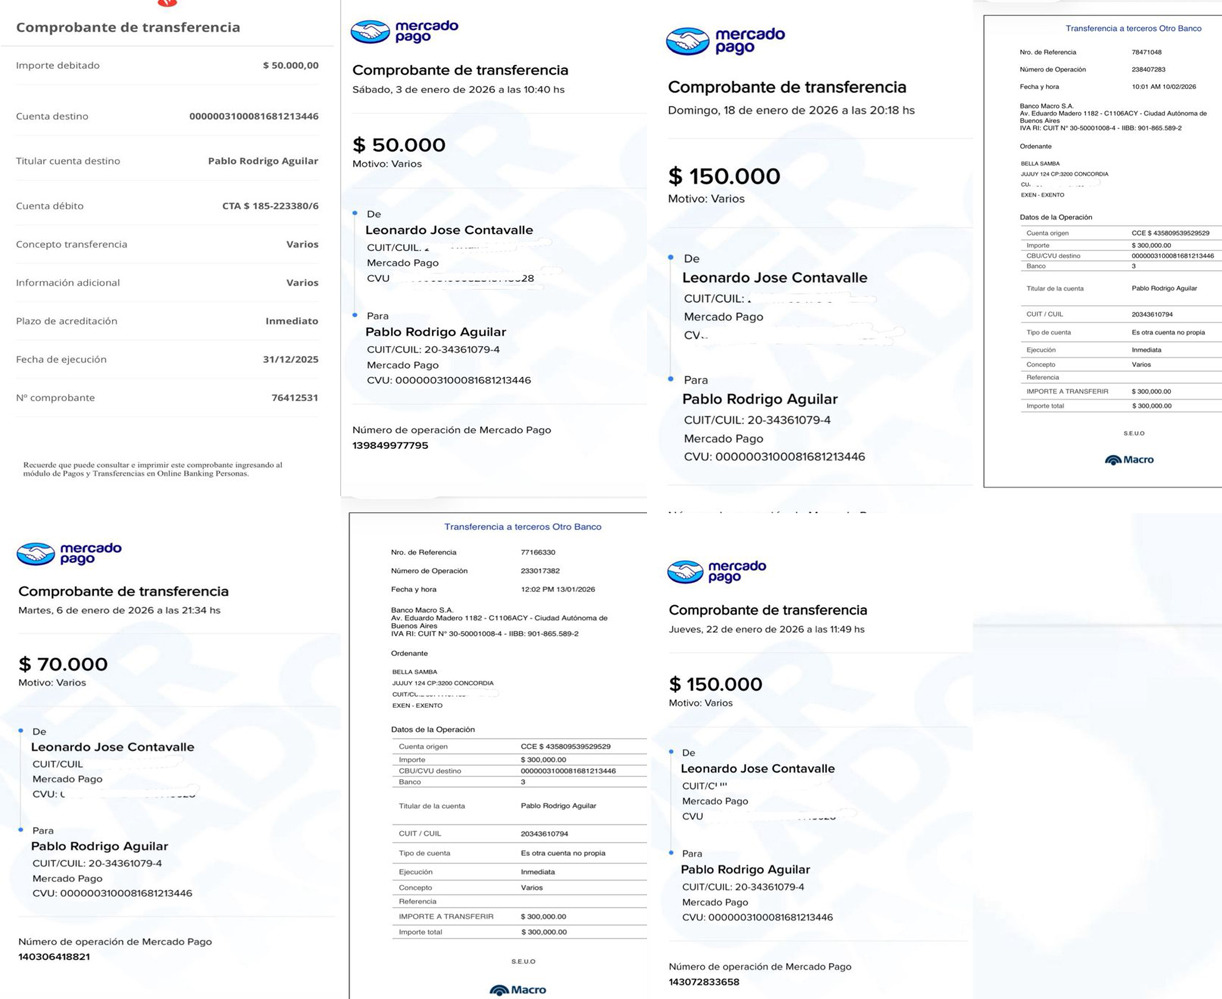
Task: Select operation number 139849977795
Action: point(390,446)
